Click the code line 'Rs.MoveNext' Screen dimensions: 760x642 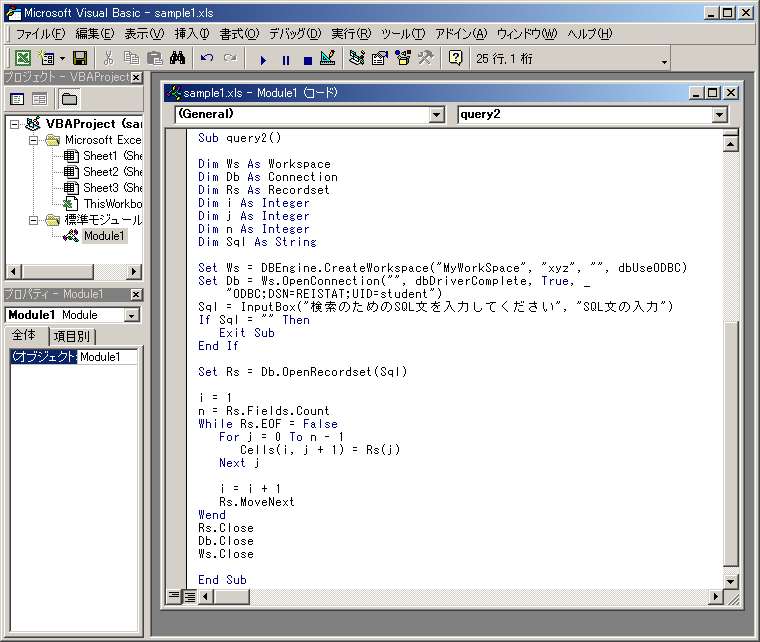click(x=256, y=502)
